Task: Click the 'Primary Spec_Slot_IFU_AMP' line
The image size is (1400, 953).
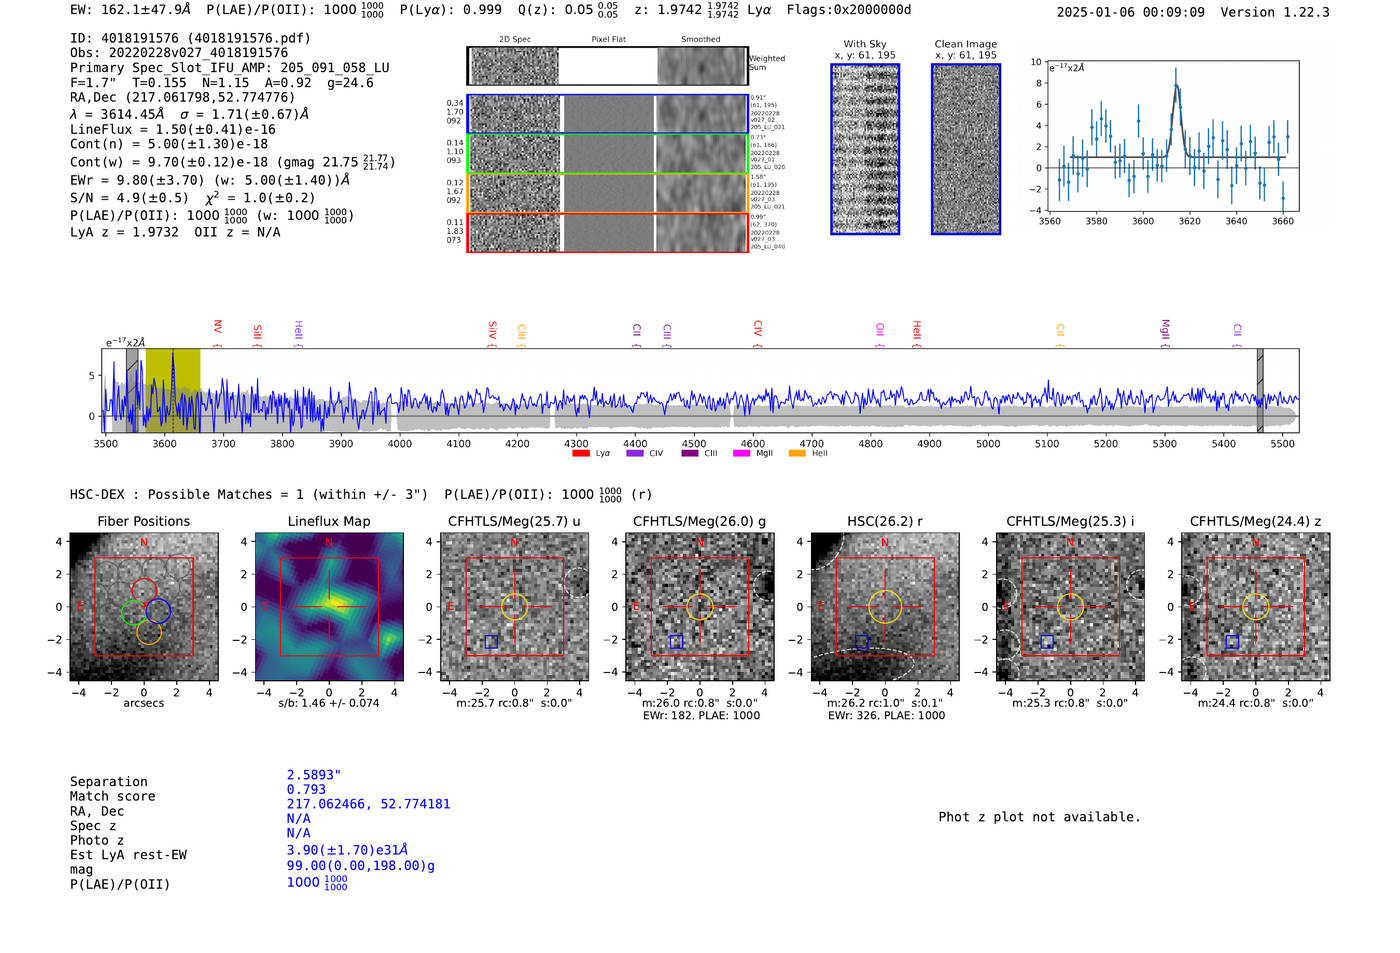Action: (x=230, y=68)
